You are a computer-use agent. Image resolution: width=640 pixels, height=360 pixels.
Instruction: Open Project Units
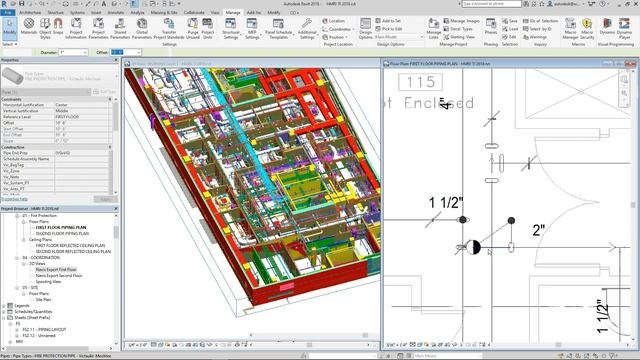click(207, 28)
